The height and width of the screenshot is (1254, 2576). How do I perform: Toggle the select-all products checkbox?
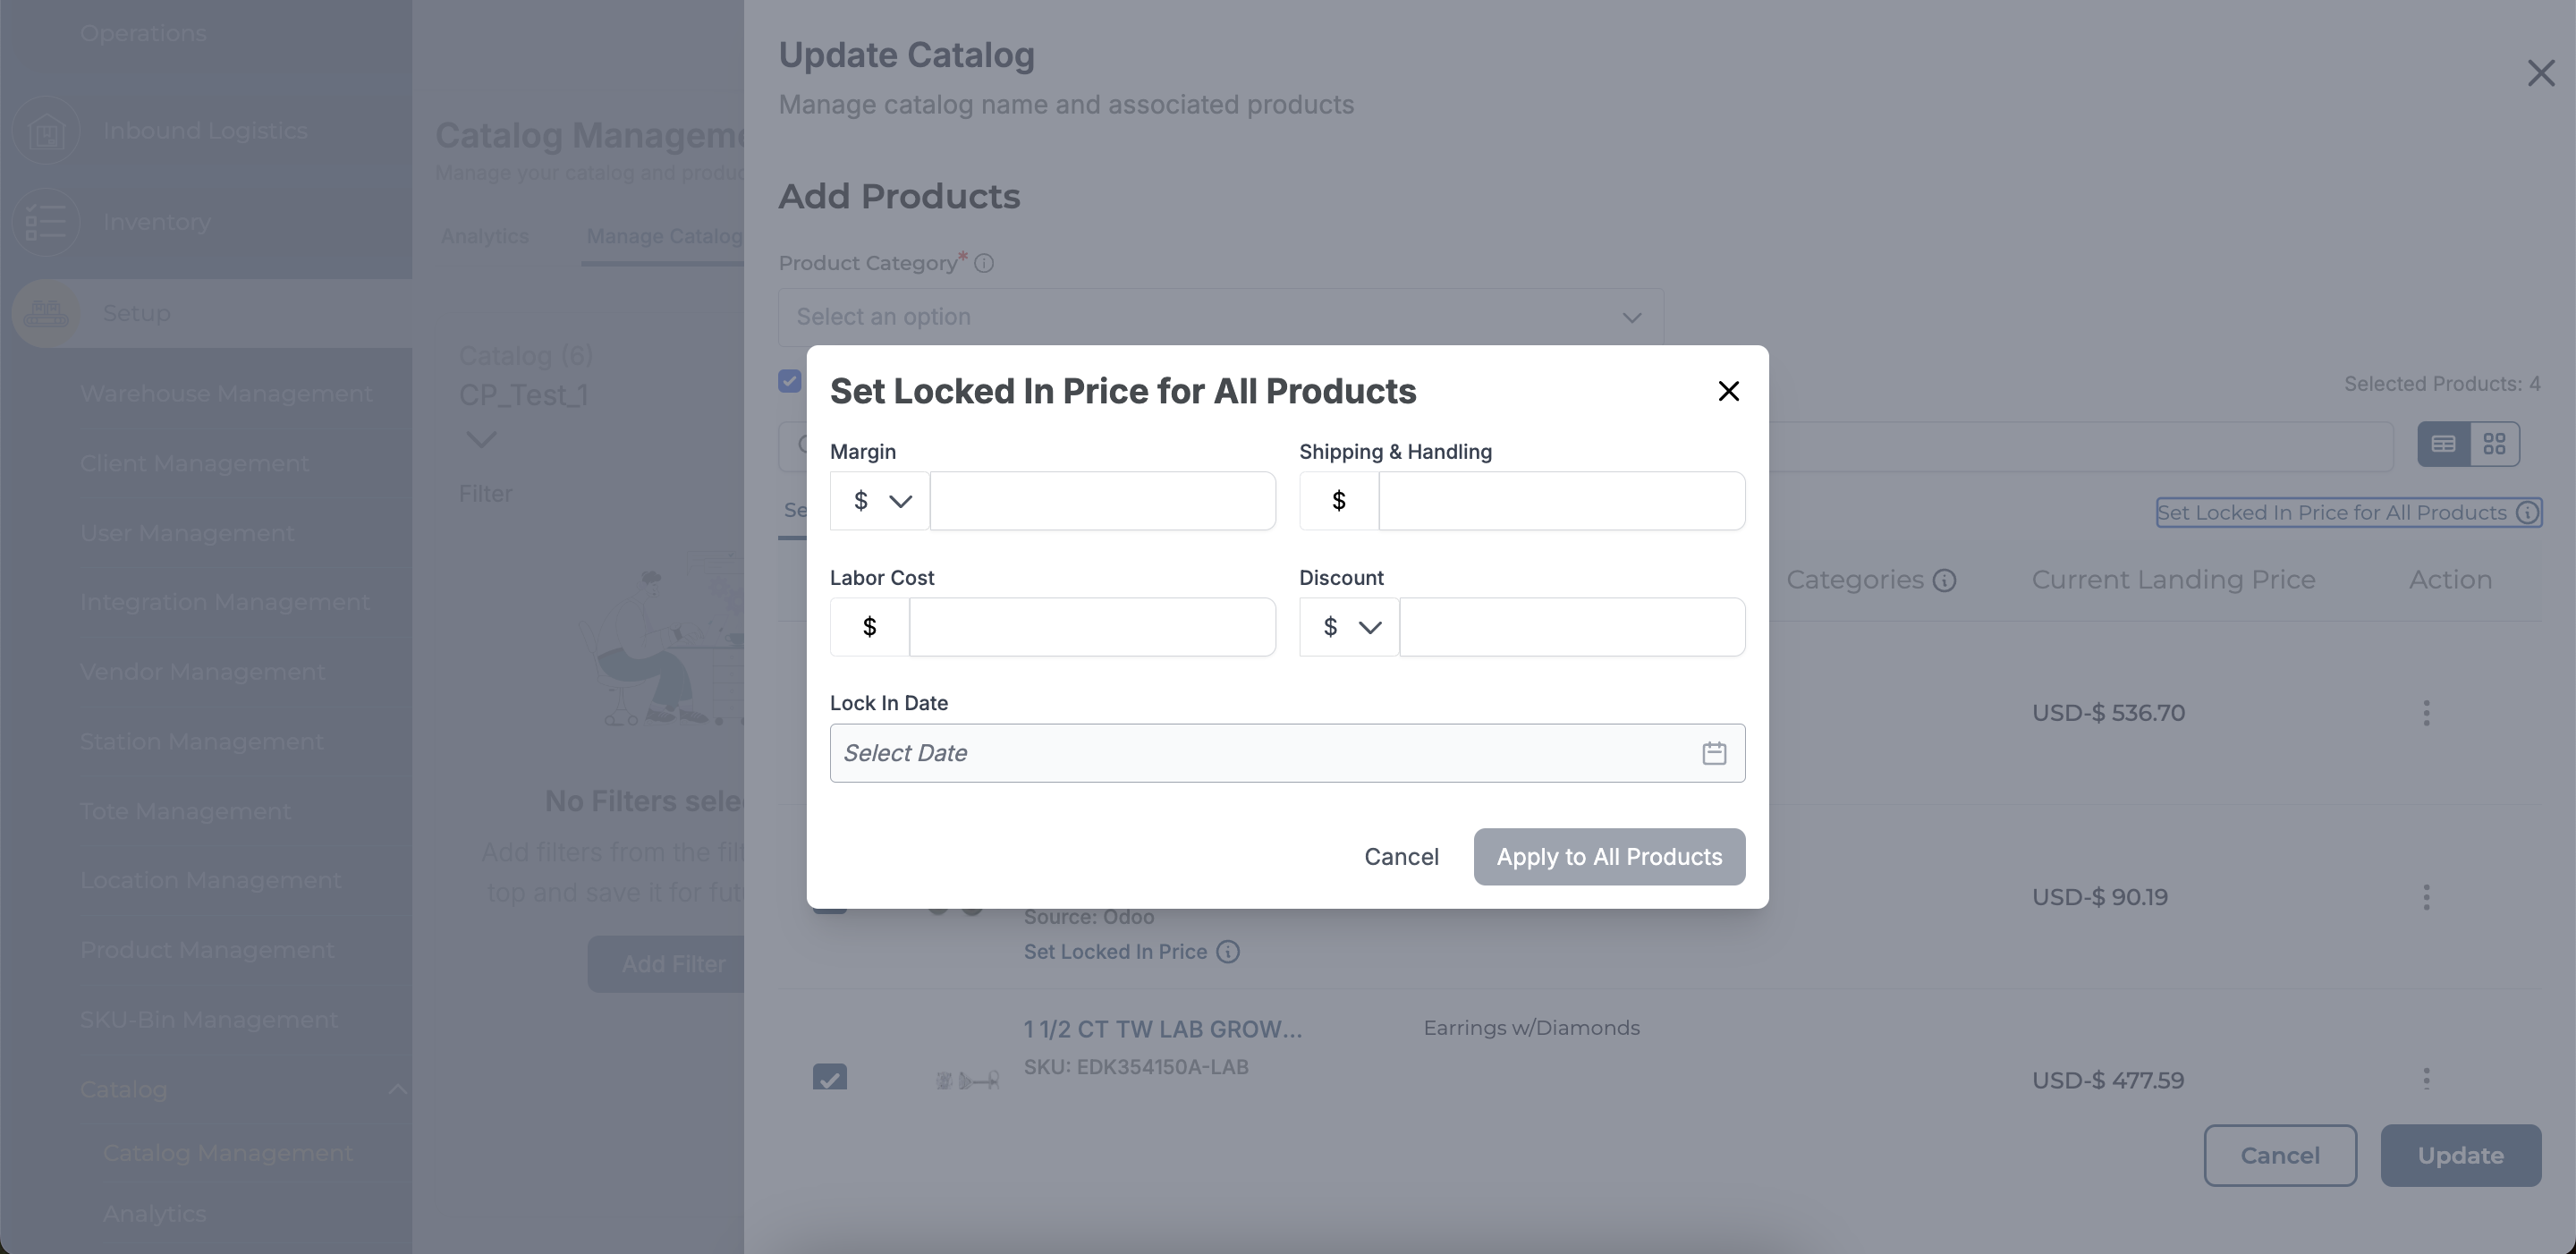[790, 382]
